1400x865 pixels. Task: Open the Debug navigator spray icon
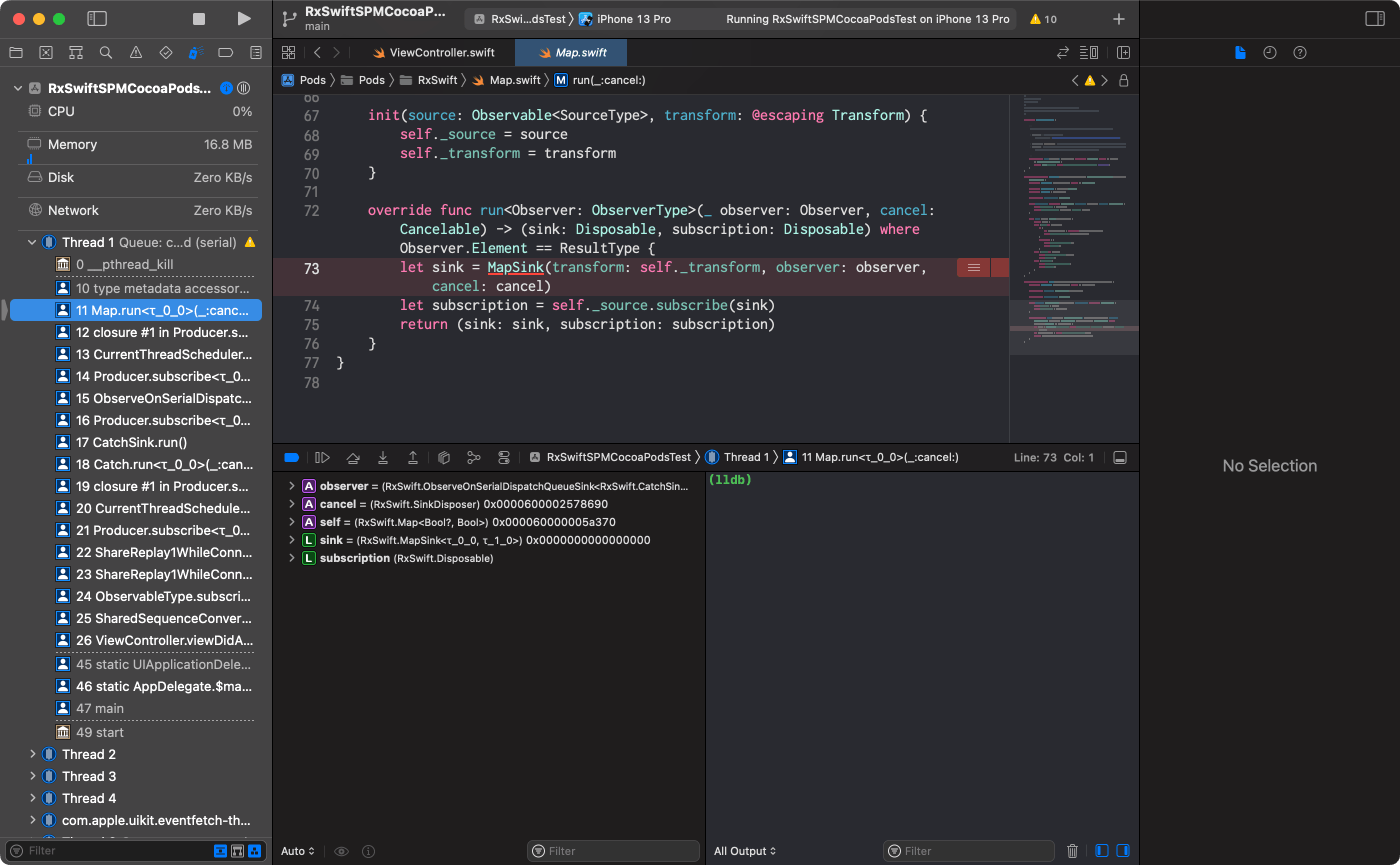point(196,52)
